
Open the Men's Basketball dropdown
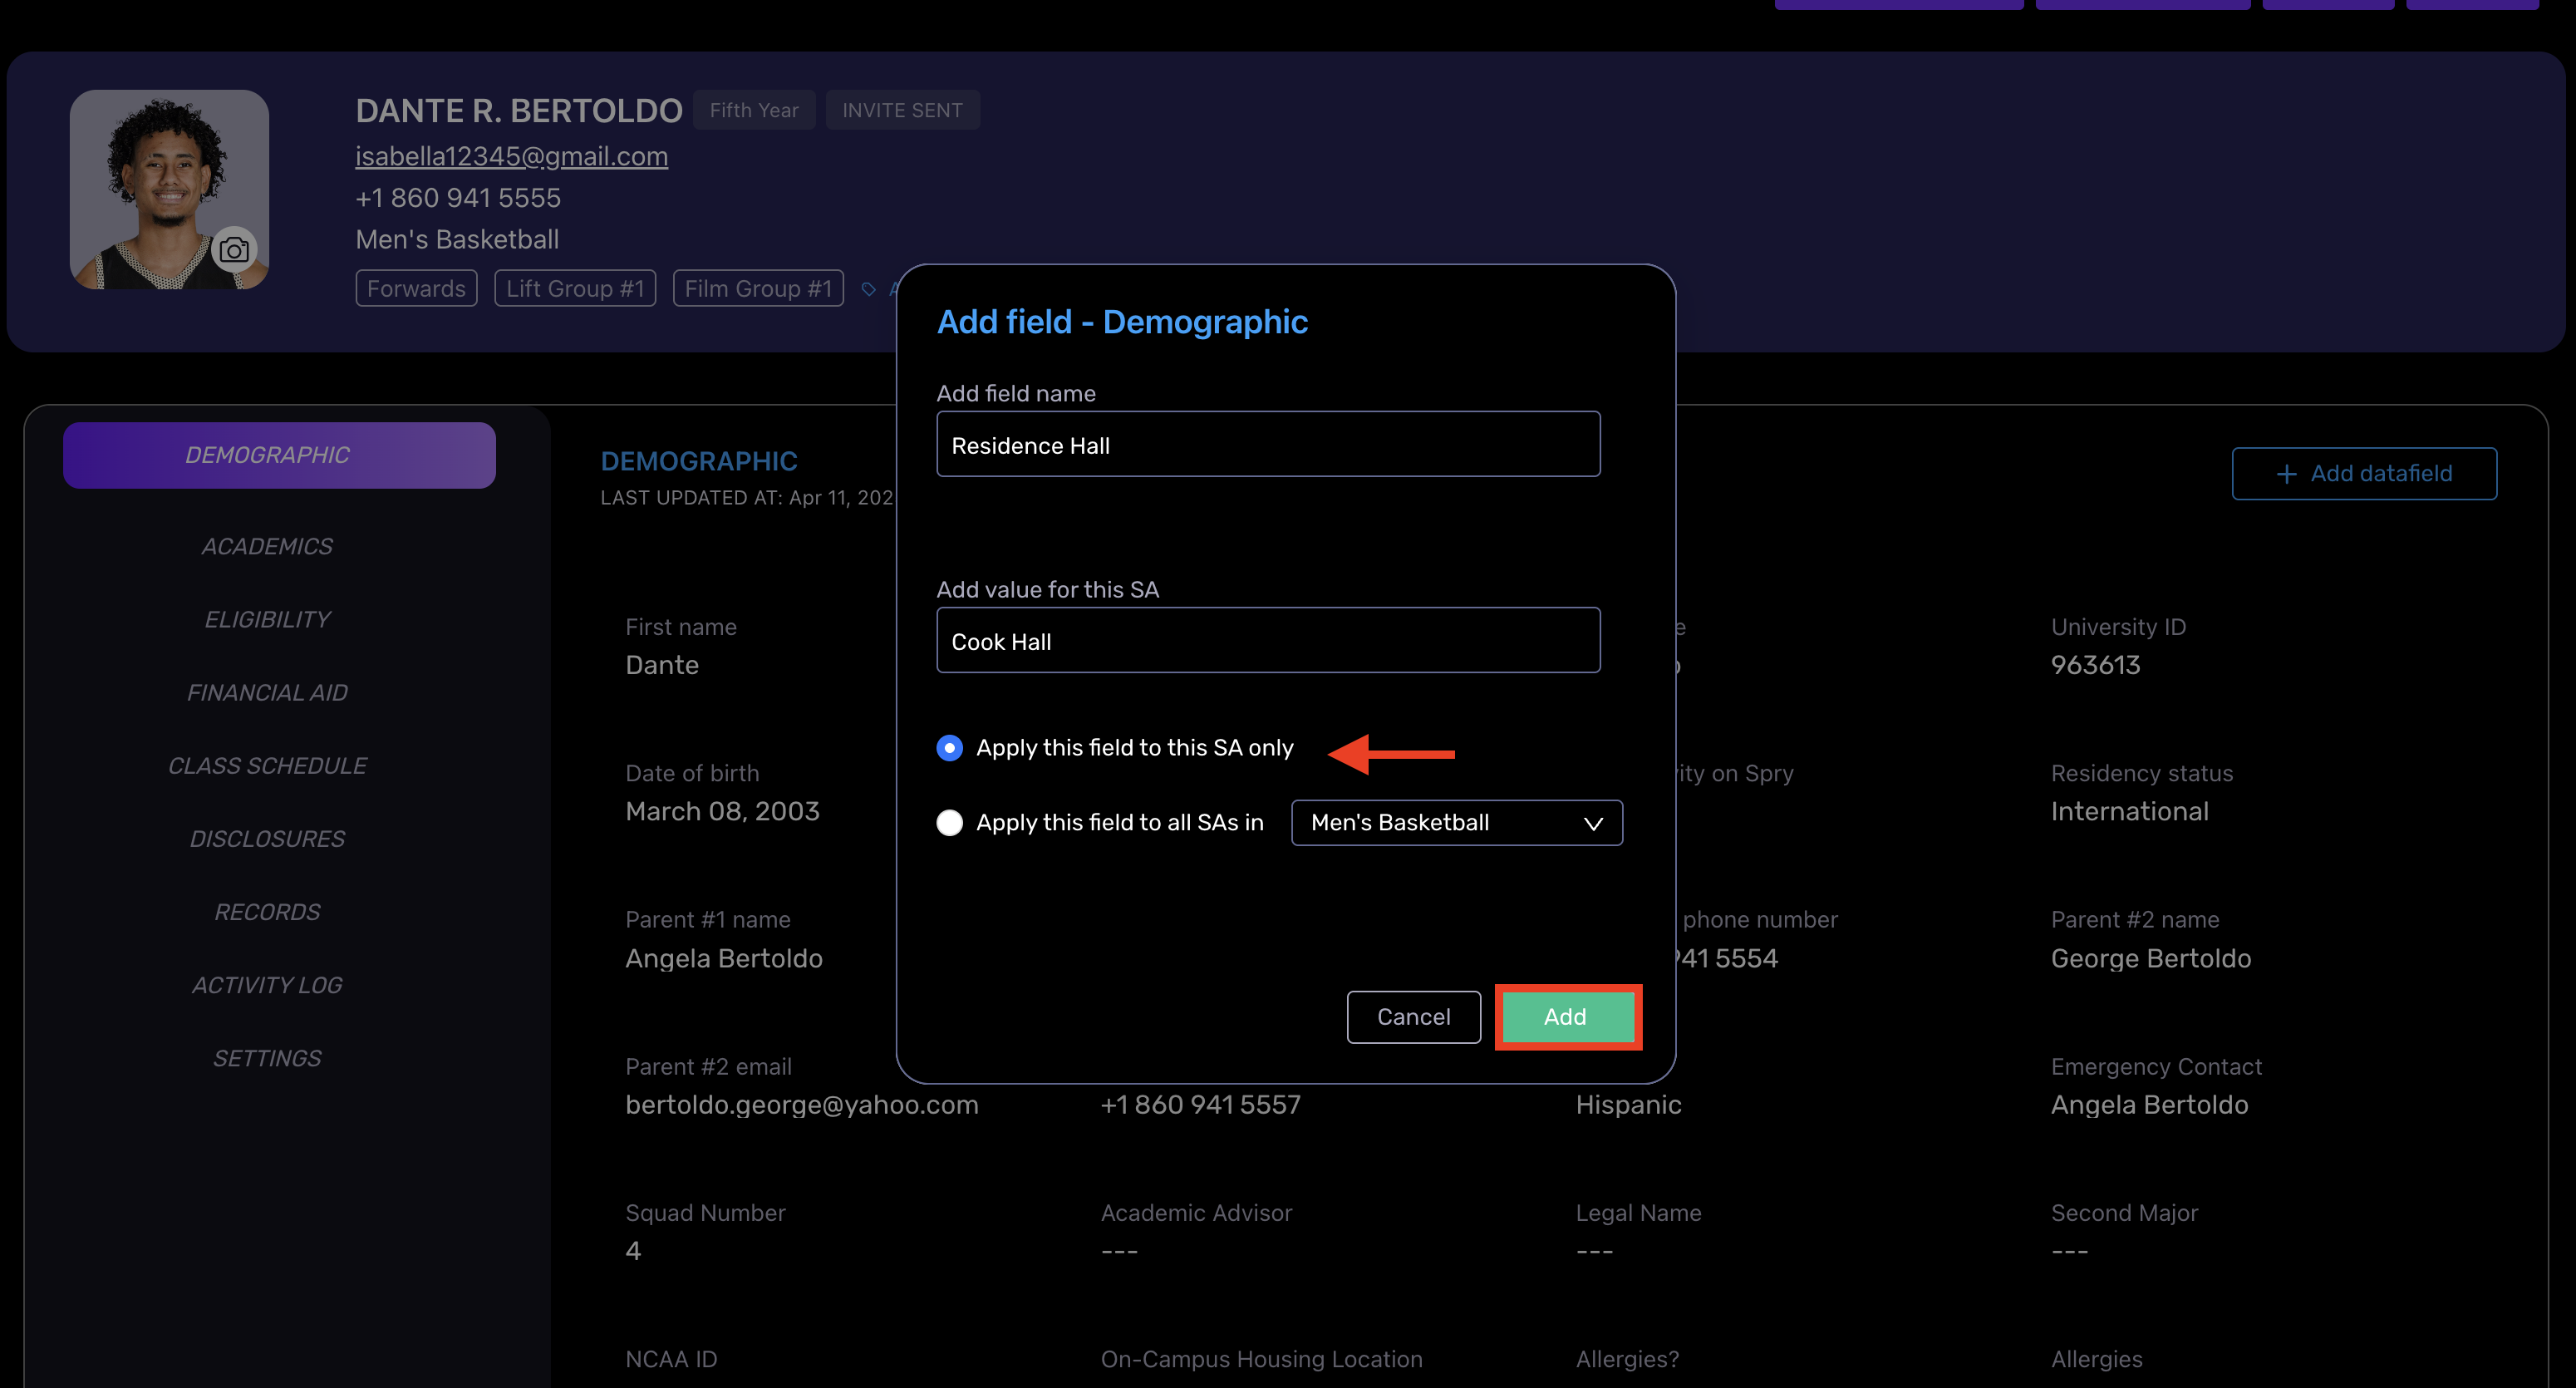pos(1456,823)
